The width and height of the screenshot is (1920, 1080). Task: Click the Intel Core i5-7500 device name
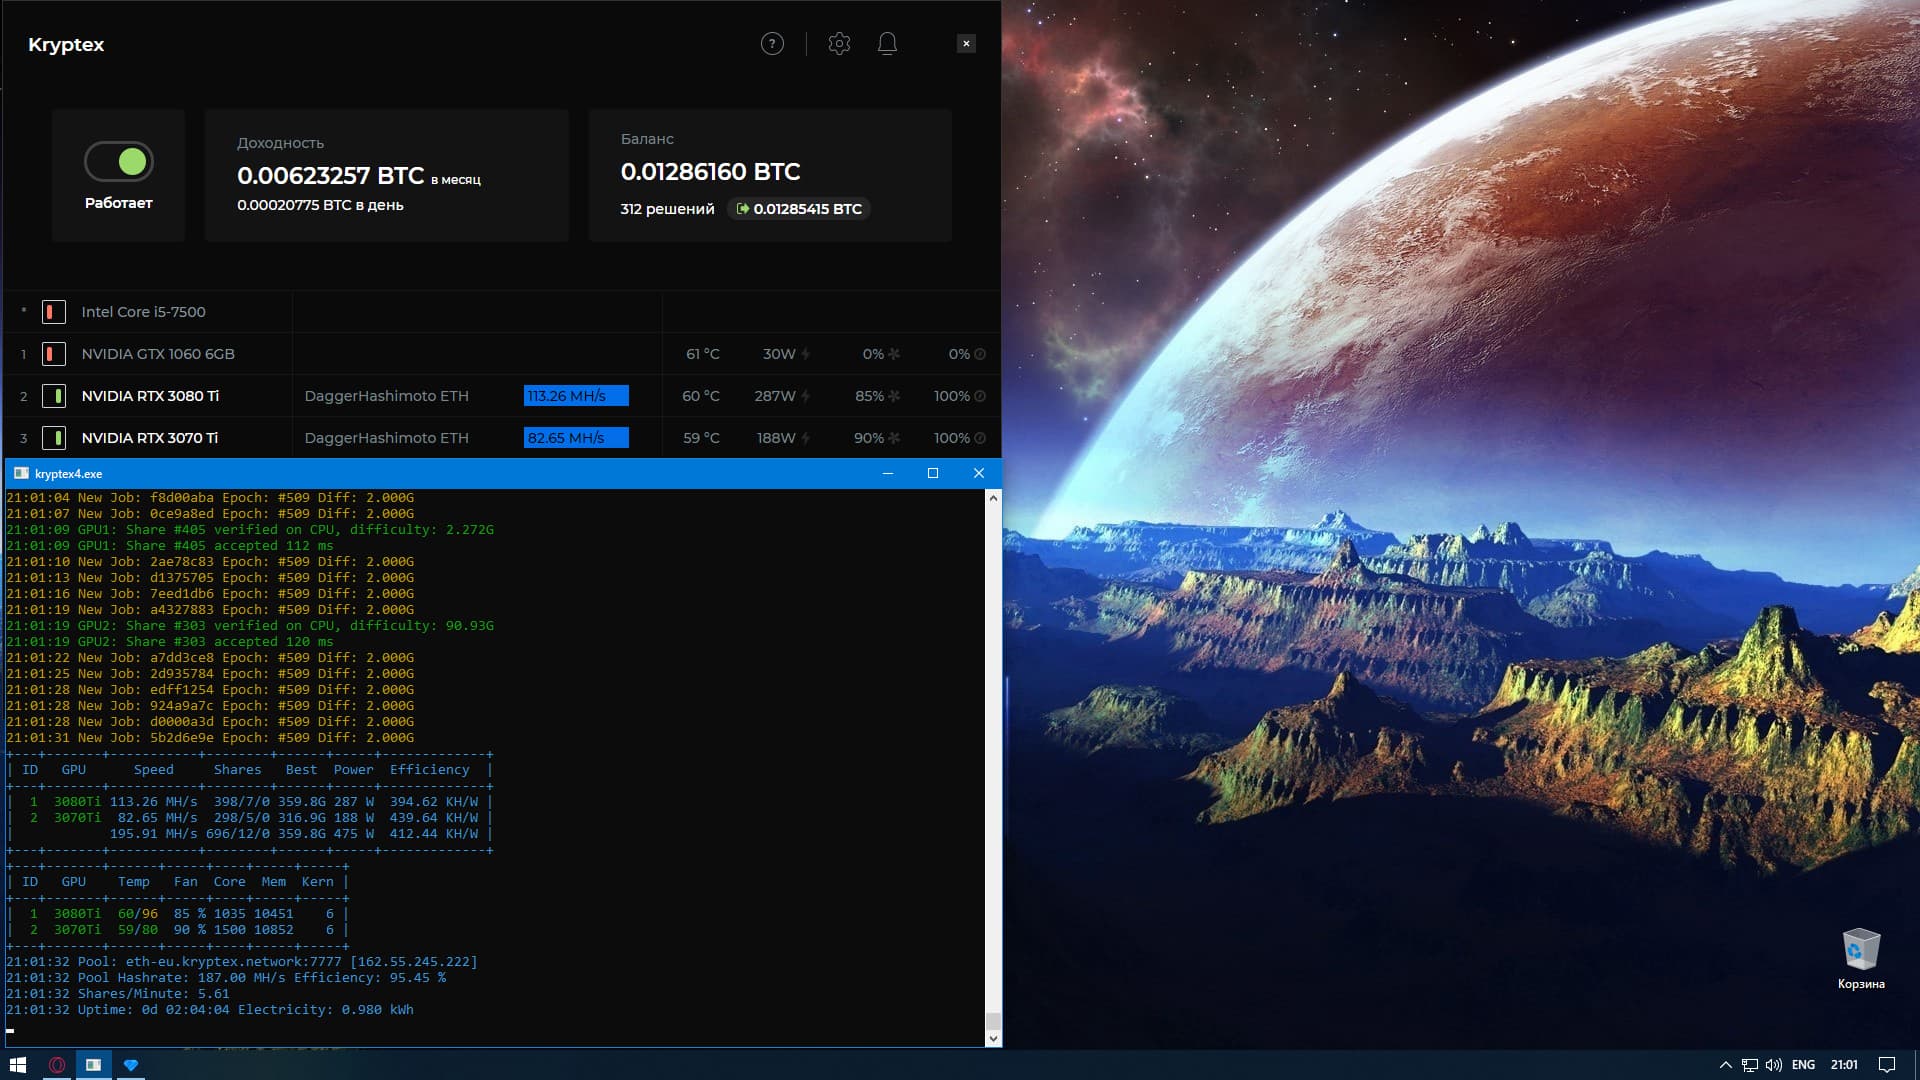point(143,312)
